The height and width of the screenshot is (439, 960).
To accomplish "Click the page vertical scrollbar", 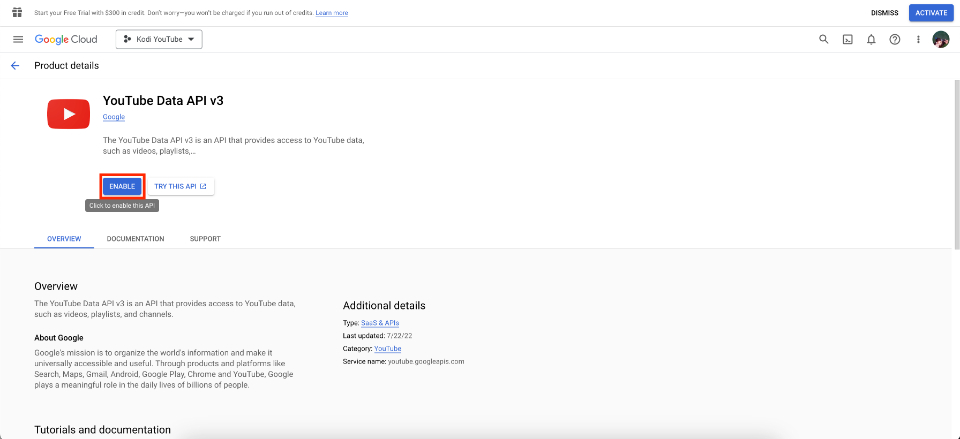I will (x=956, y=164).
